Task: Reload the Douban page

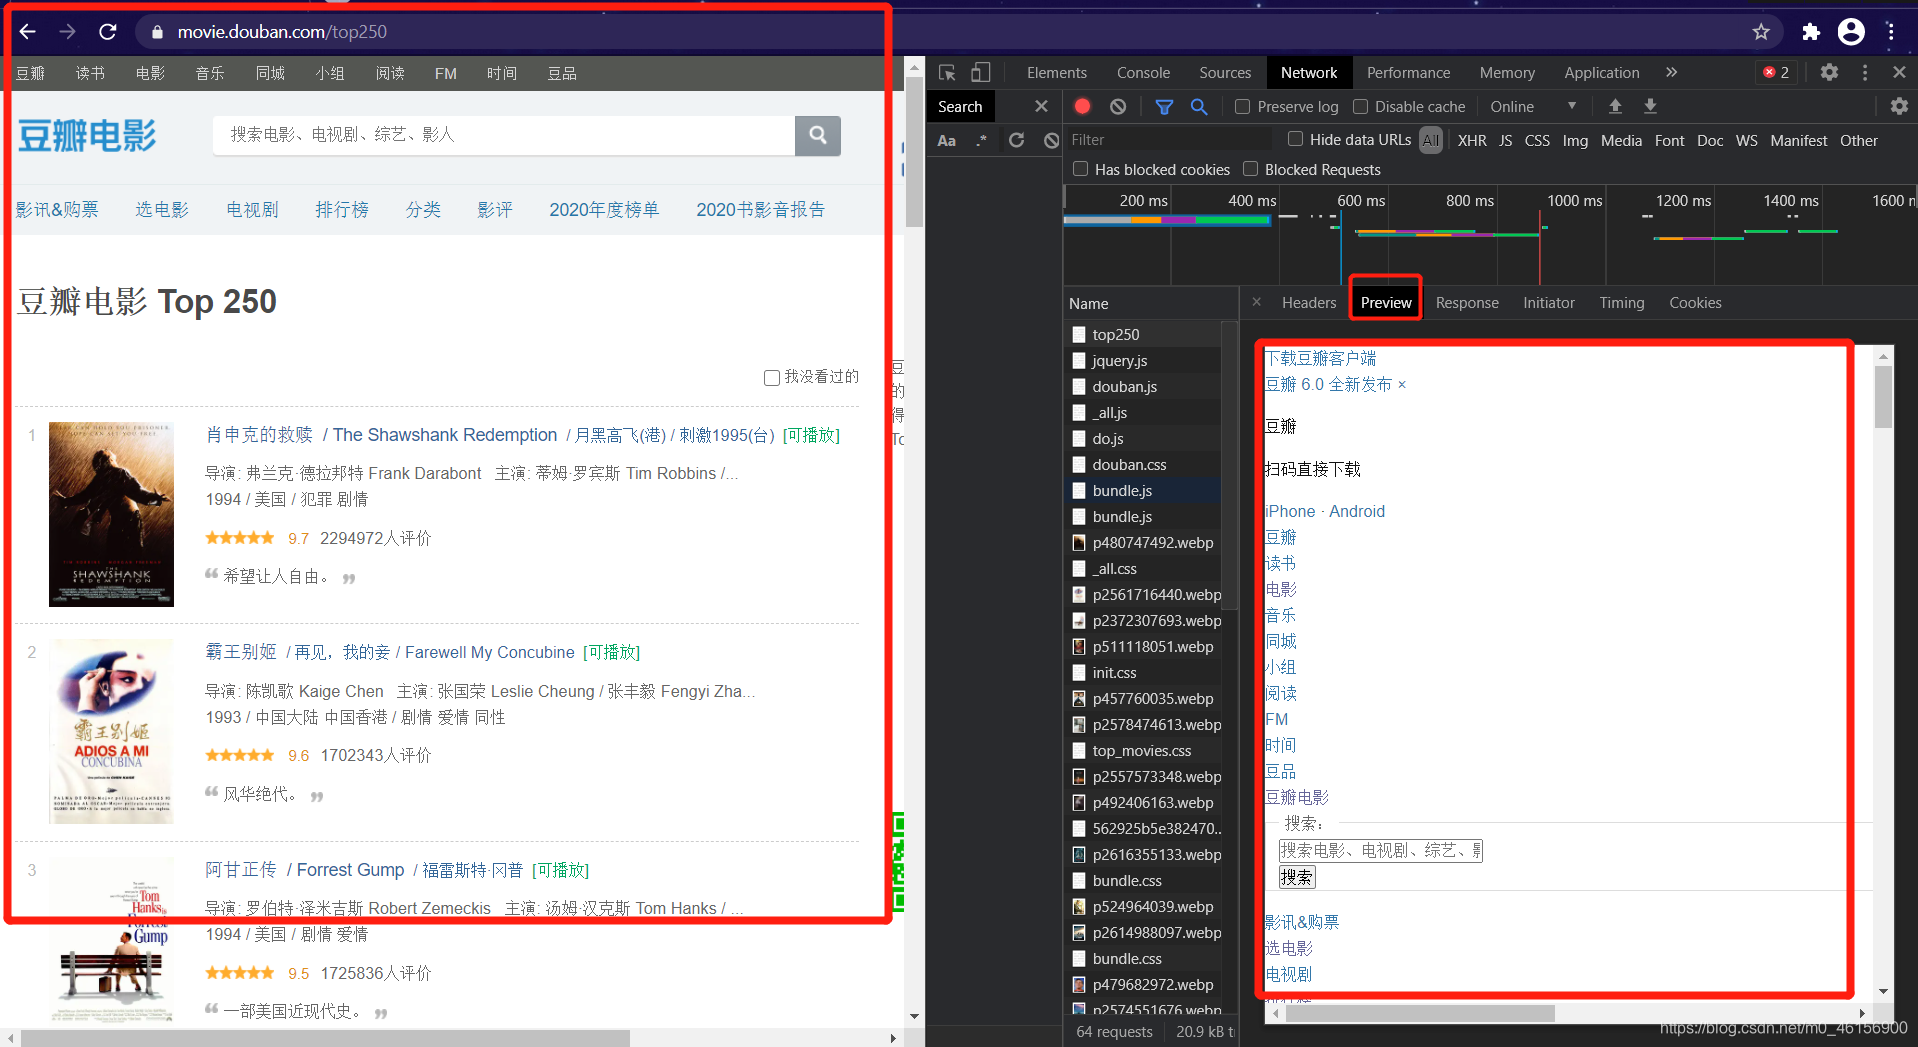Action: (108, 32)
